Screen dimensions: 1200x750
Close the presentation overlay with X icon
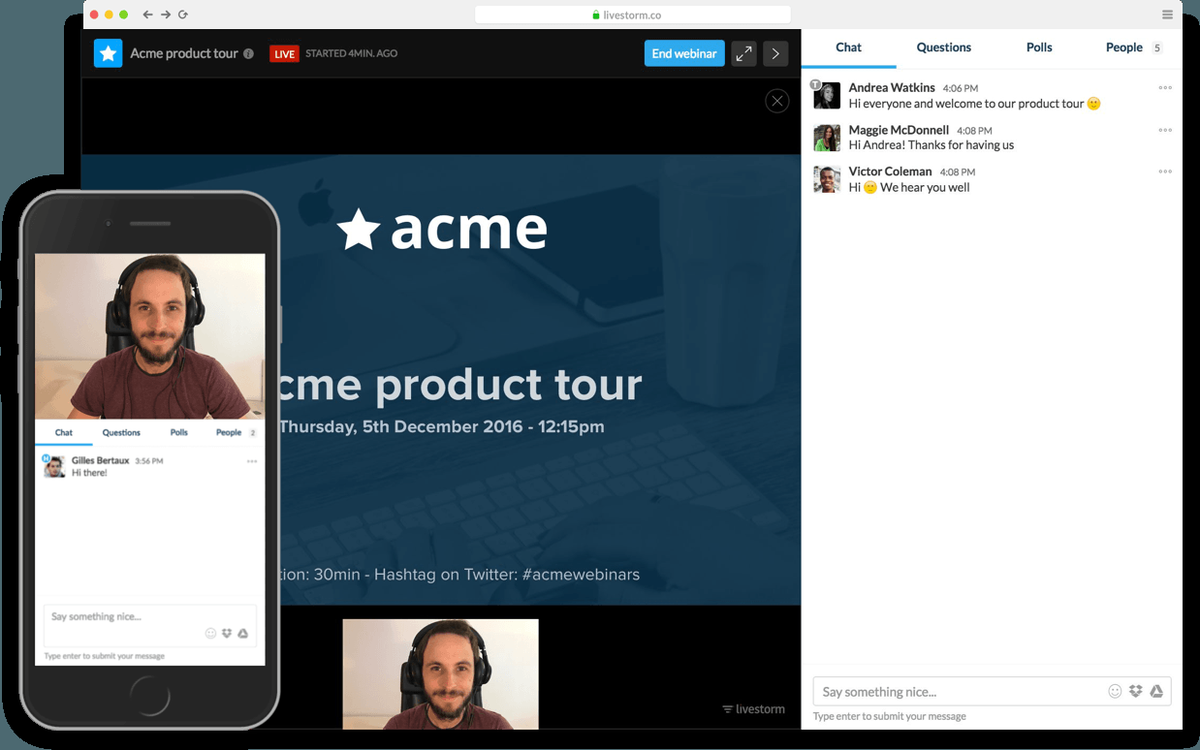tap(777, 101)
